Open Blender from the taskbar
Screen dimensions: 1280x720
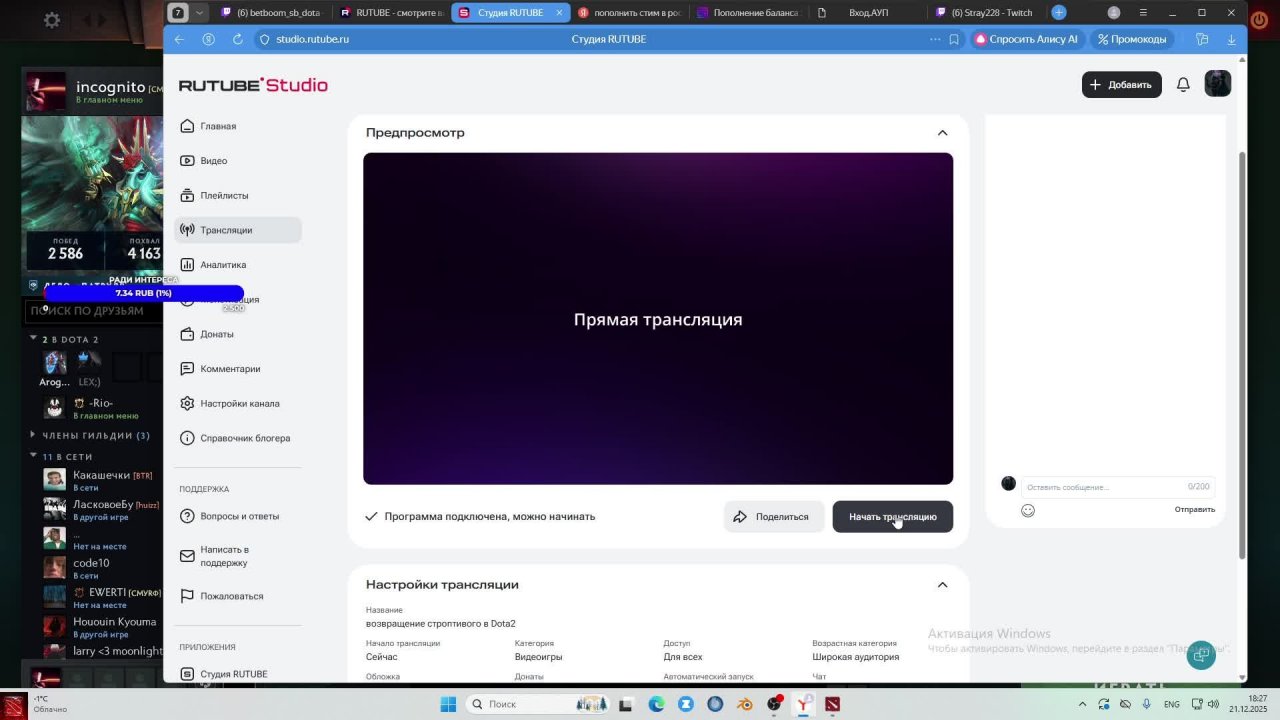tap(744, 704)
